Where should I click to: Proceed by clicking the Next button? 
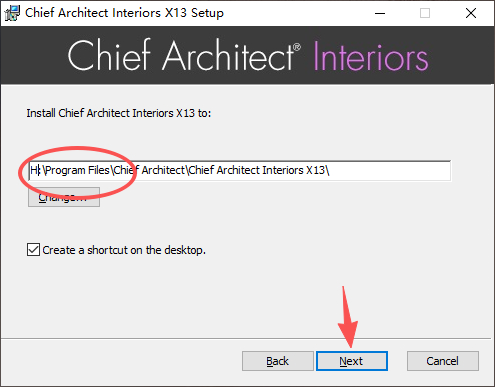pyautogui.click(x=352, y=361)
